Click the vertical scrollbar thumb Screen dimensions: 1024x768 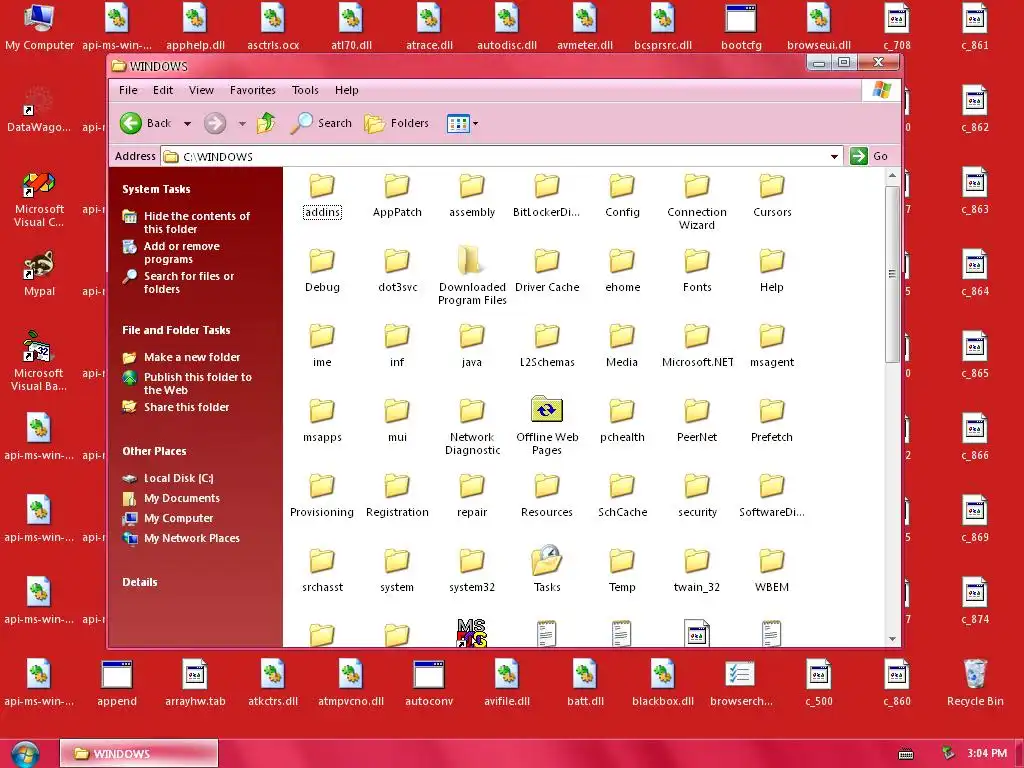(892, 274)
